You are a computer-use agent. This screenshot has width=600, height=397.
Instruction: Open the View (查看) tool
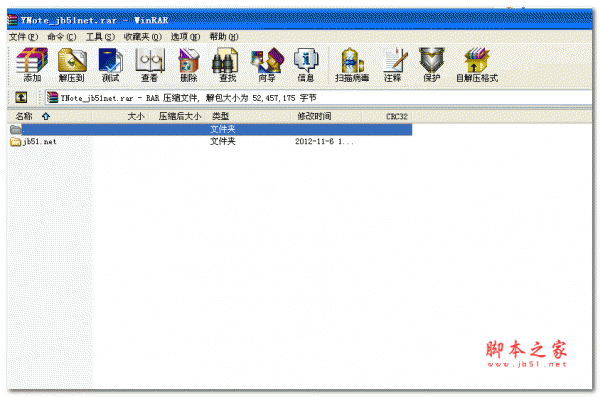coord(150,65)
